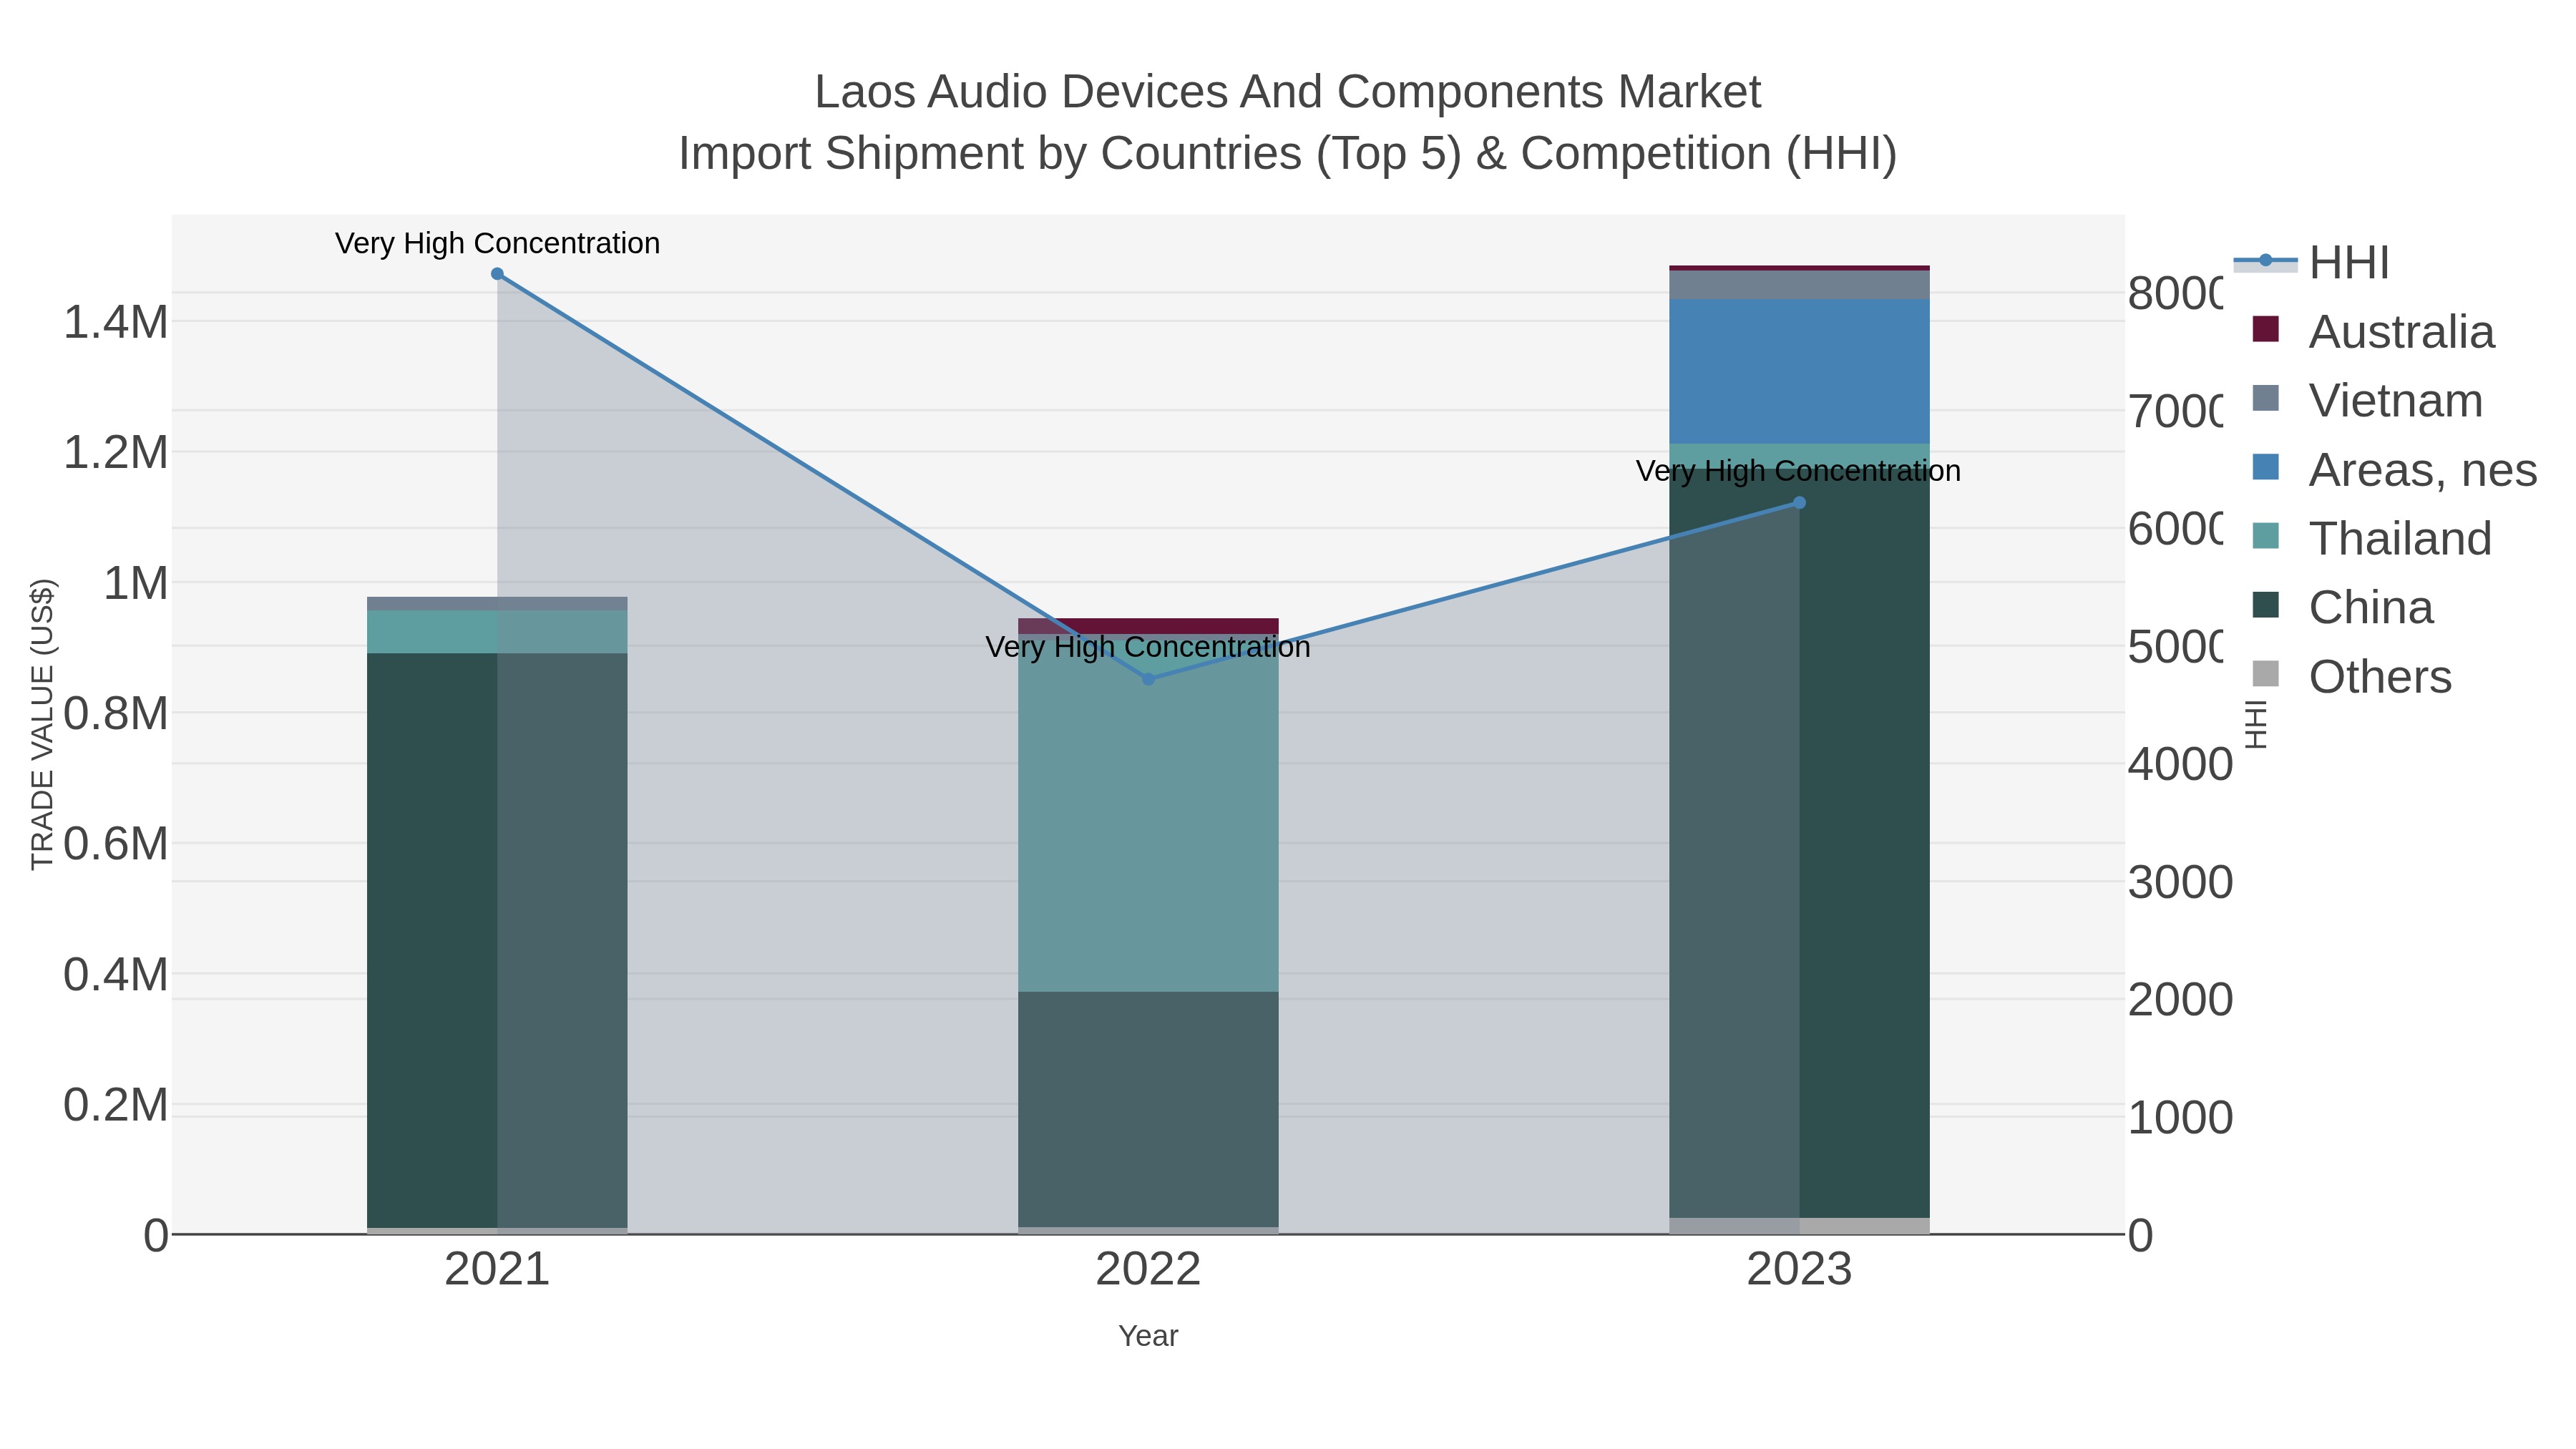Select the 2023 HHI data point
Screen dimensions: 2576x1449
[x=1799, y=503]
